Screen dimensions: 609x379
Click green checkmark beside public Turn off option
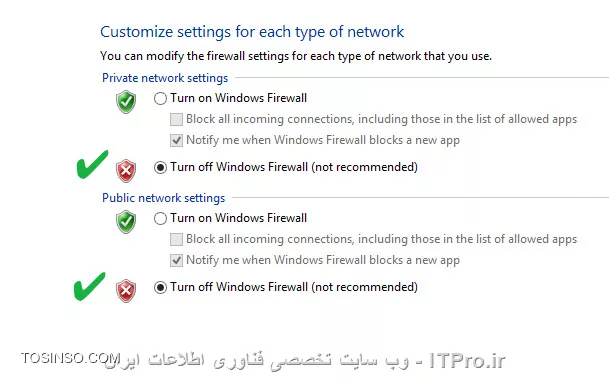point(90,286)
